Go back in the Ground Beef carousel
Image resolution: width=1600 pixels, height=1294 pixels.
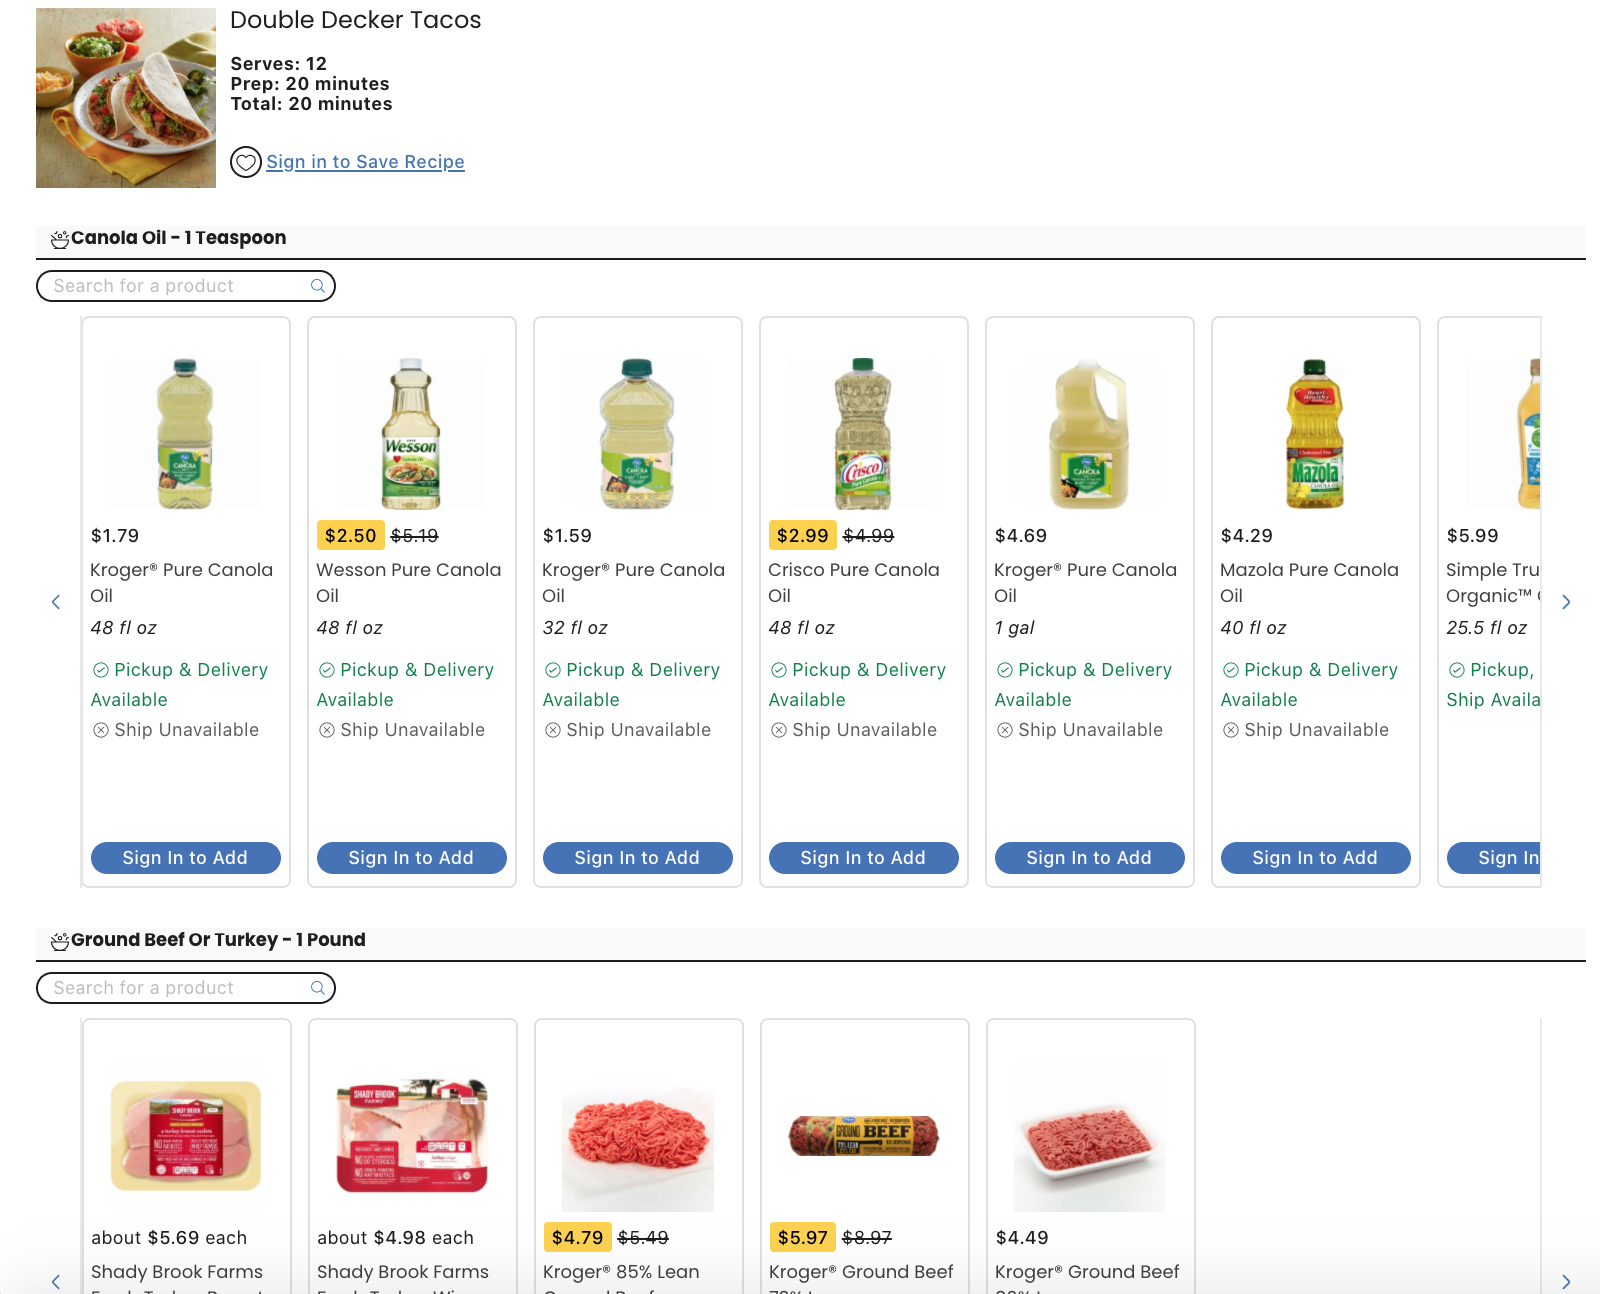56,1281
